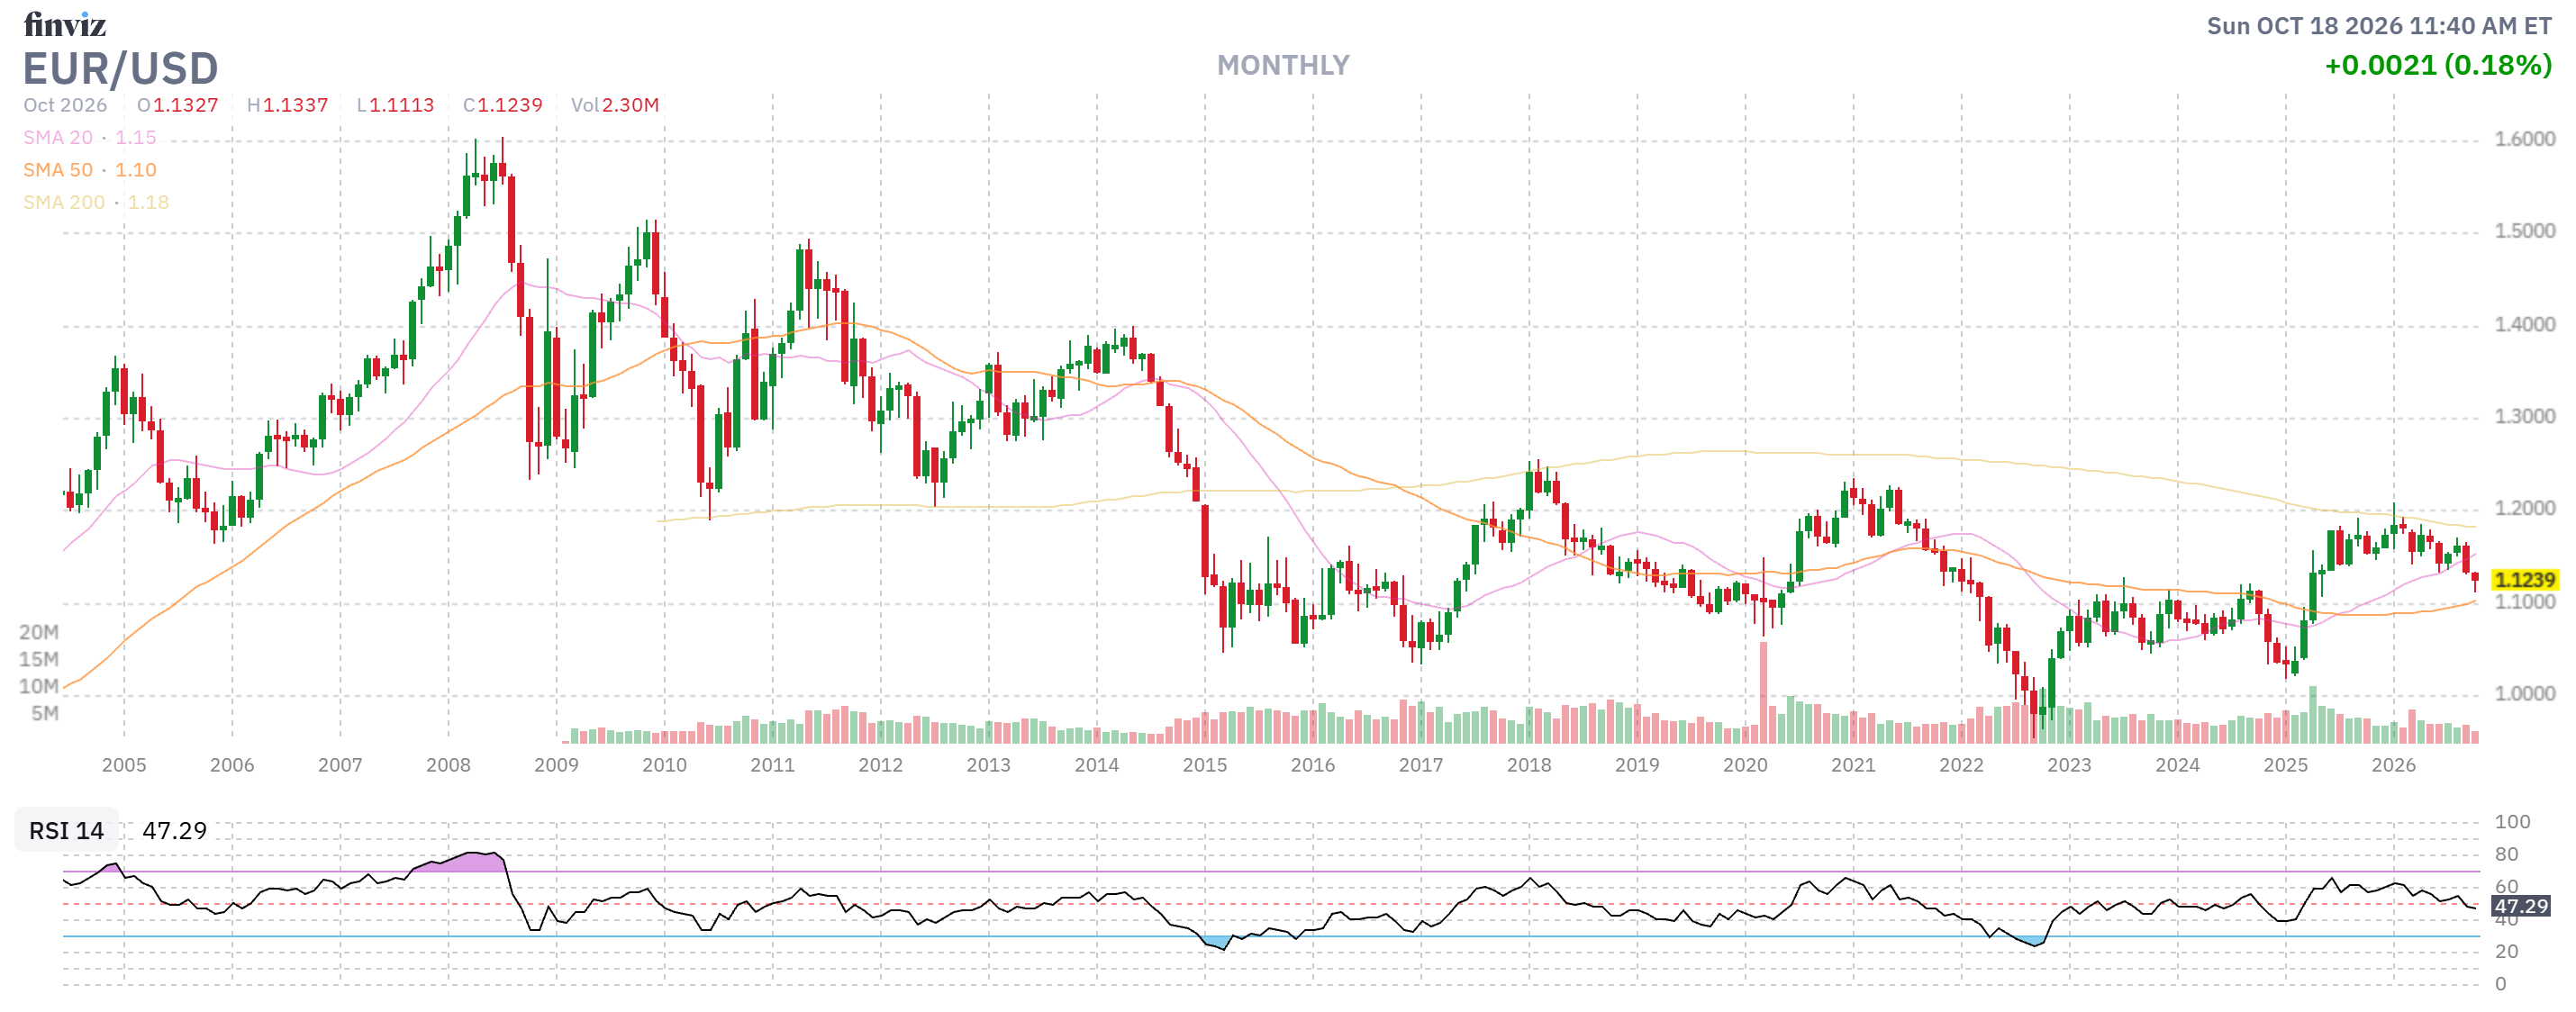
Task: Click the 2017 year label on the time axis
Action: (1420, 765)
